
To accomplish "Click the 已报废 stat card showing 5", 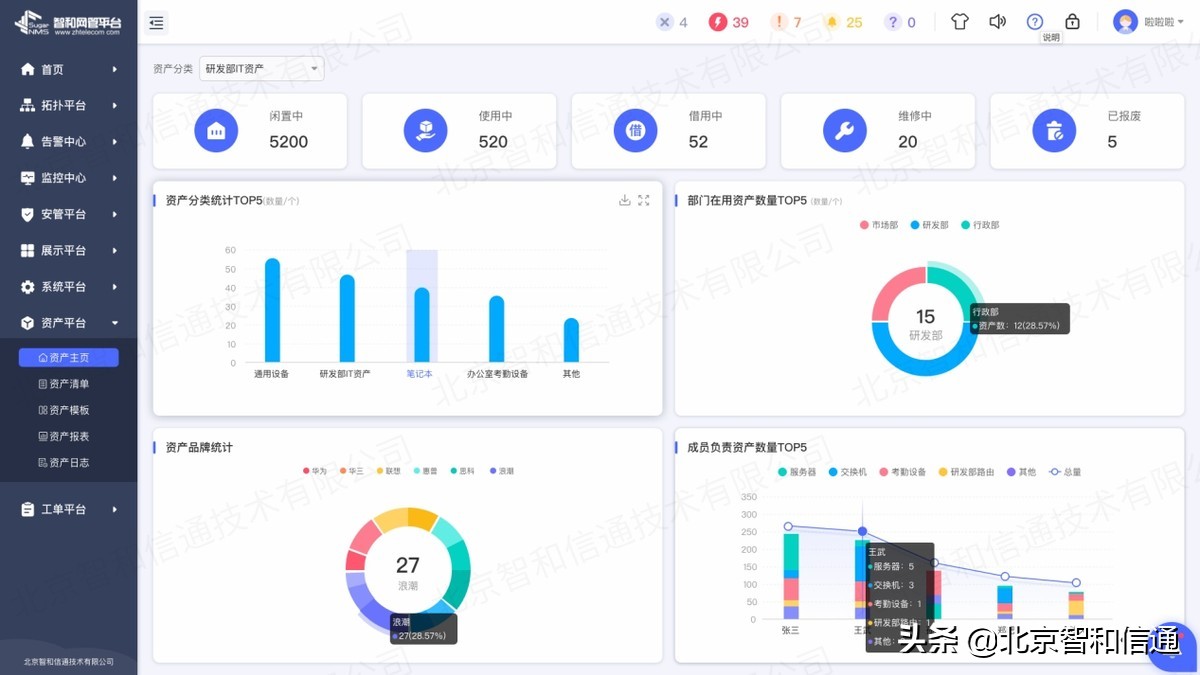I will coord(1086,131).
